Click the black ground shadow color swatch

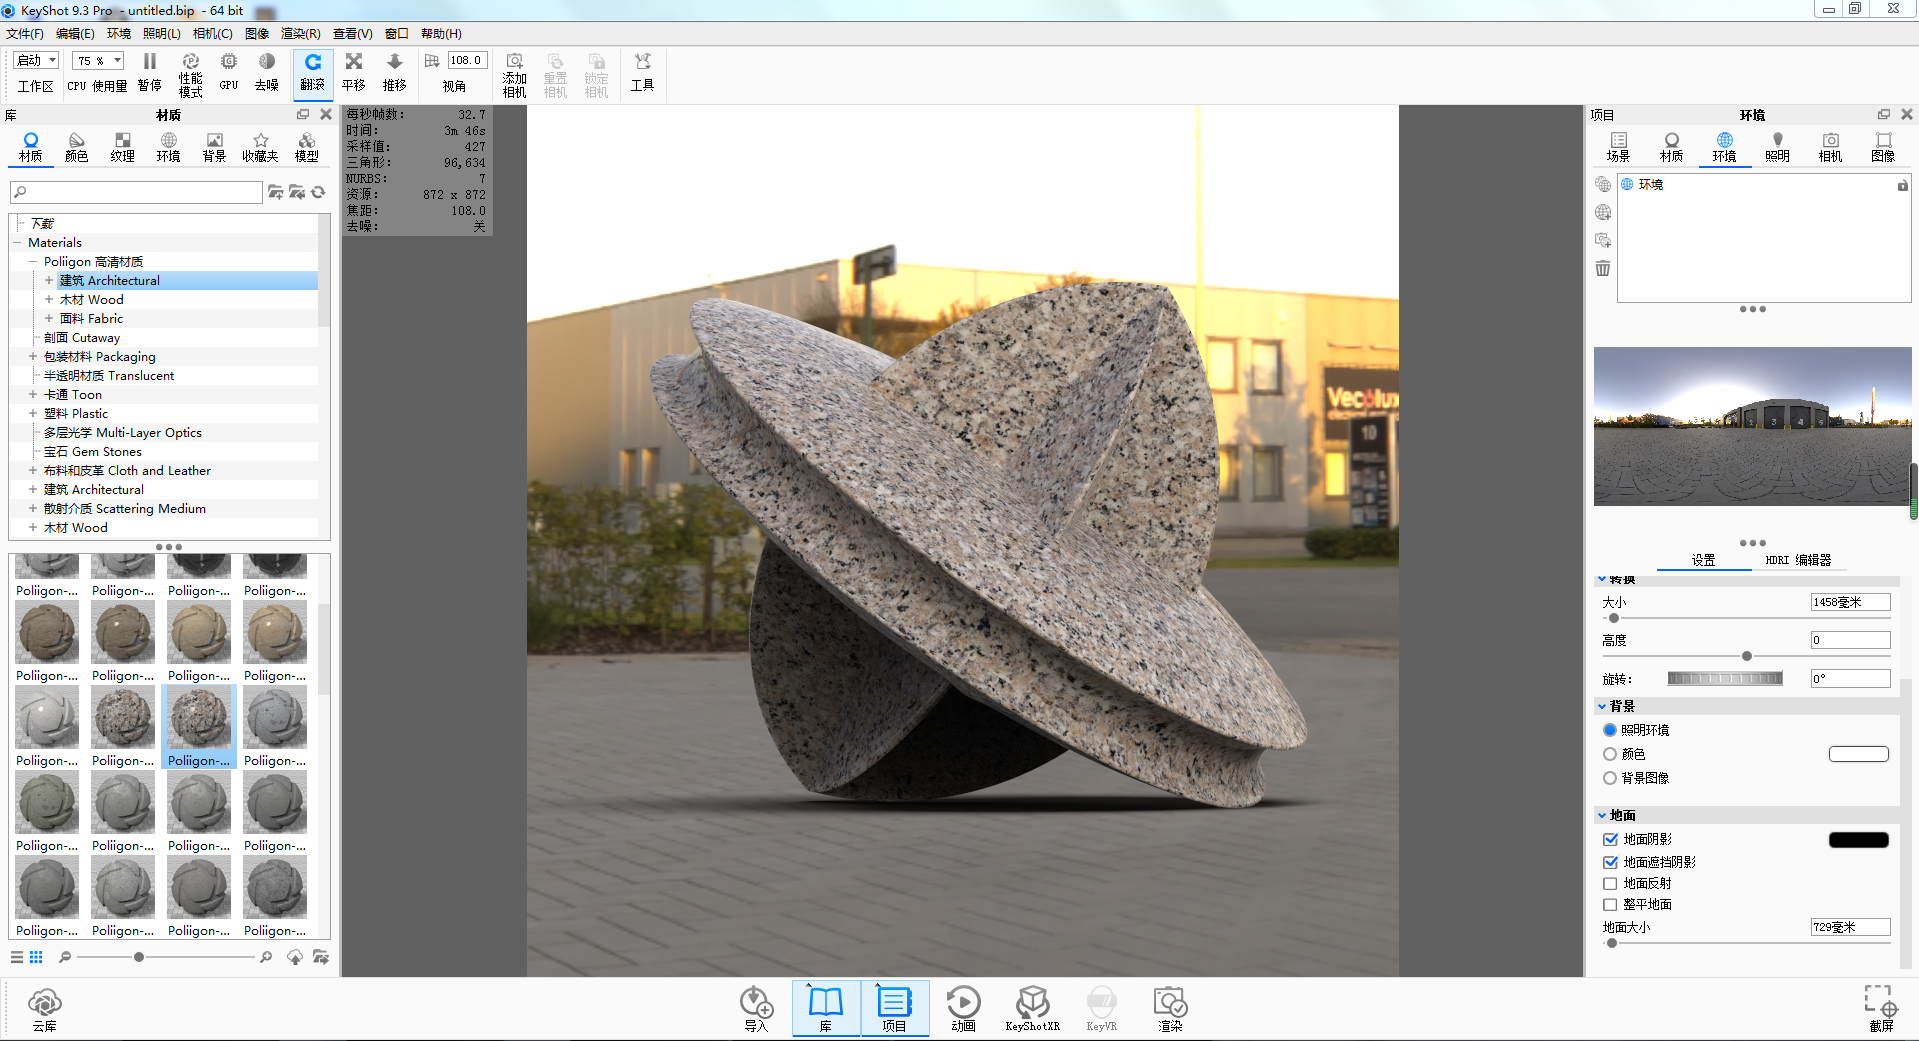(1858, 840)
